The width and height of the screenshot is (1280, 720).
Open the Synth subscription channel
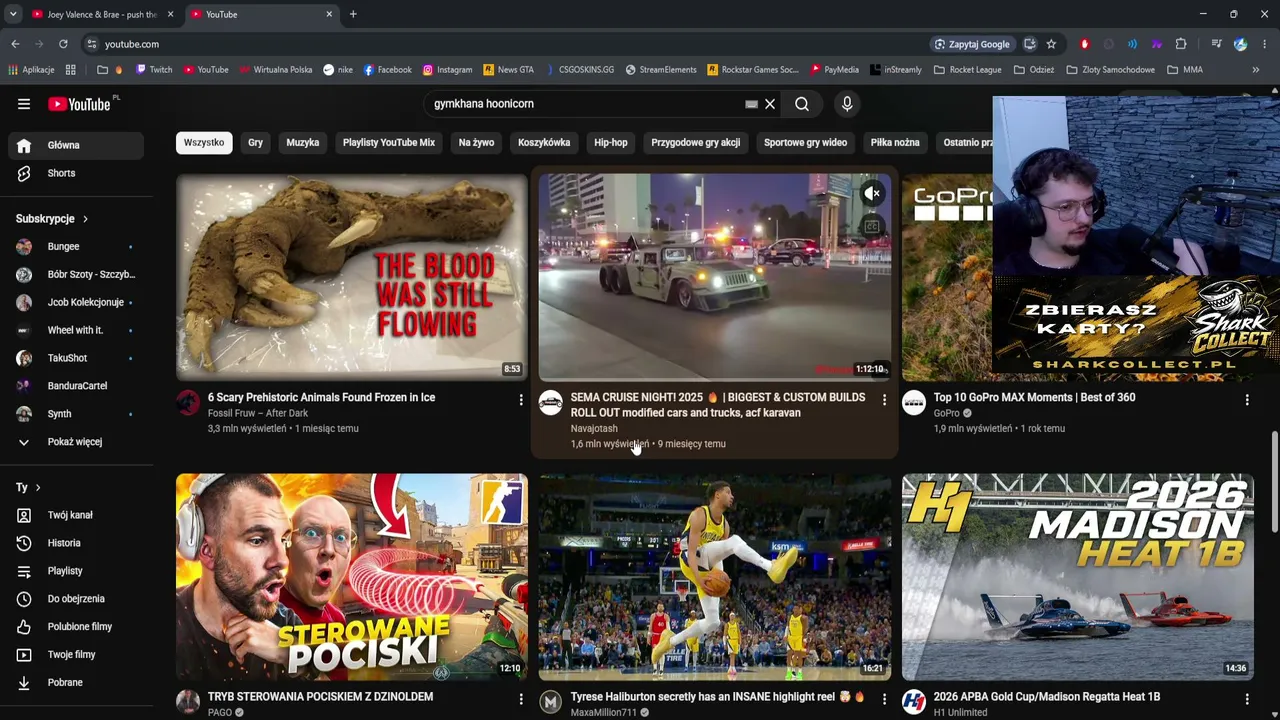pyautogui.click(x=76, y=414)
